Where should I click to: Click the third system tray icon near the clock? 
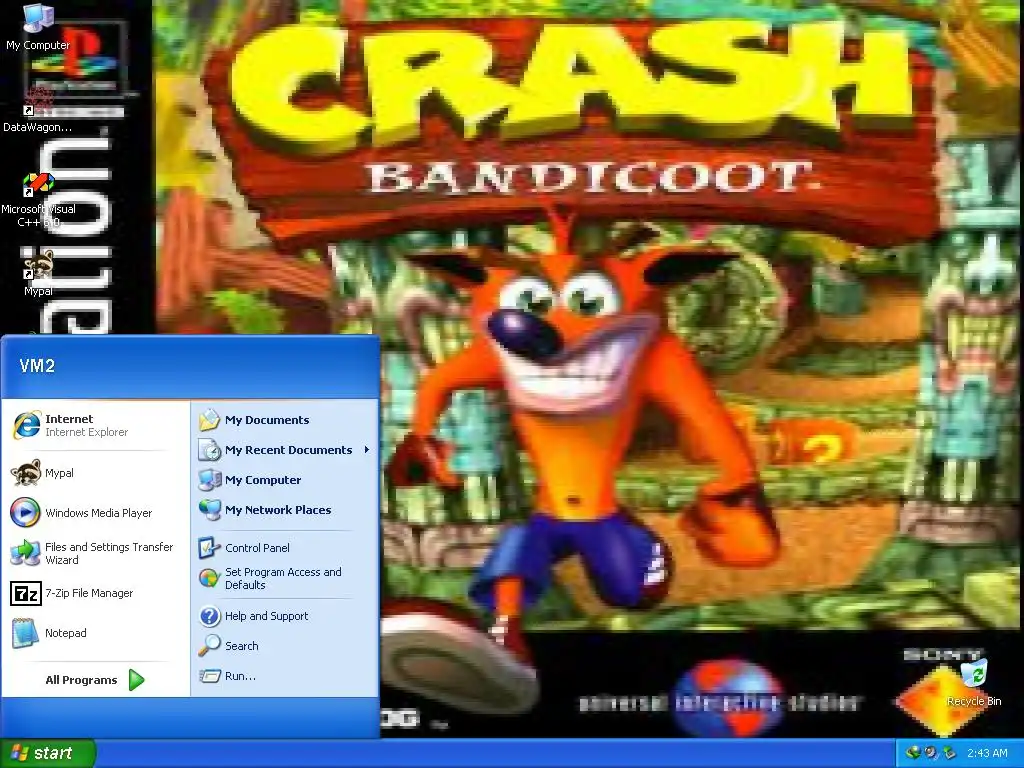pyautogui.click(x=949, y=753)
